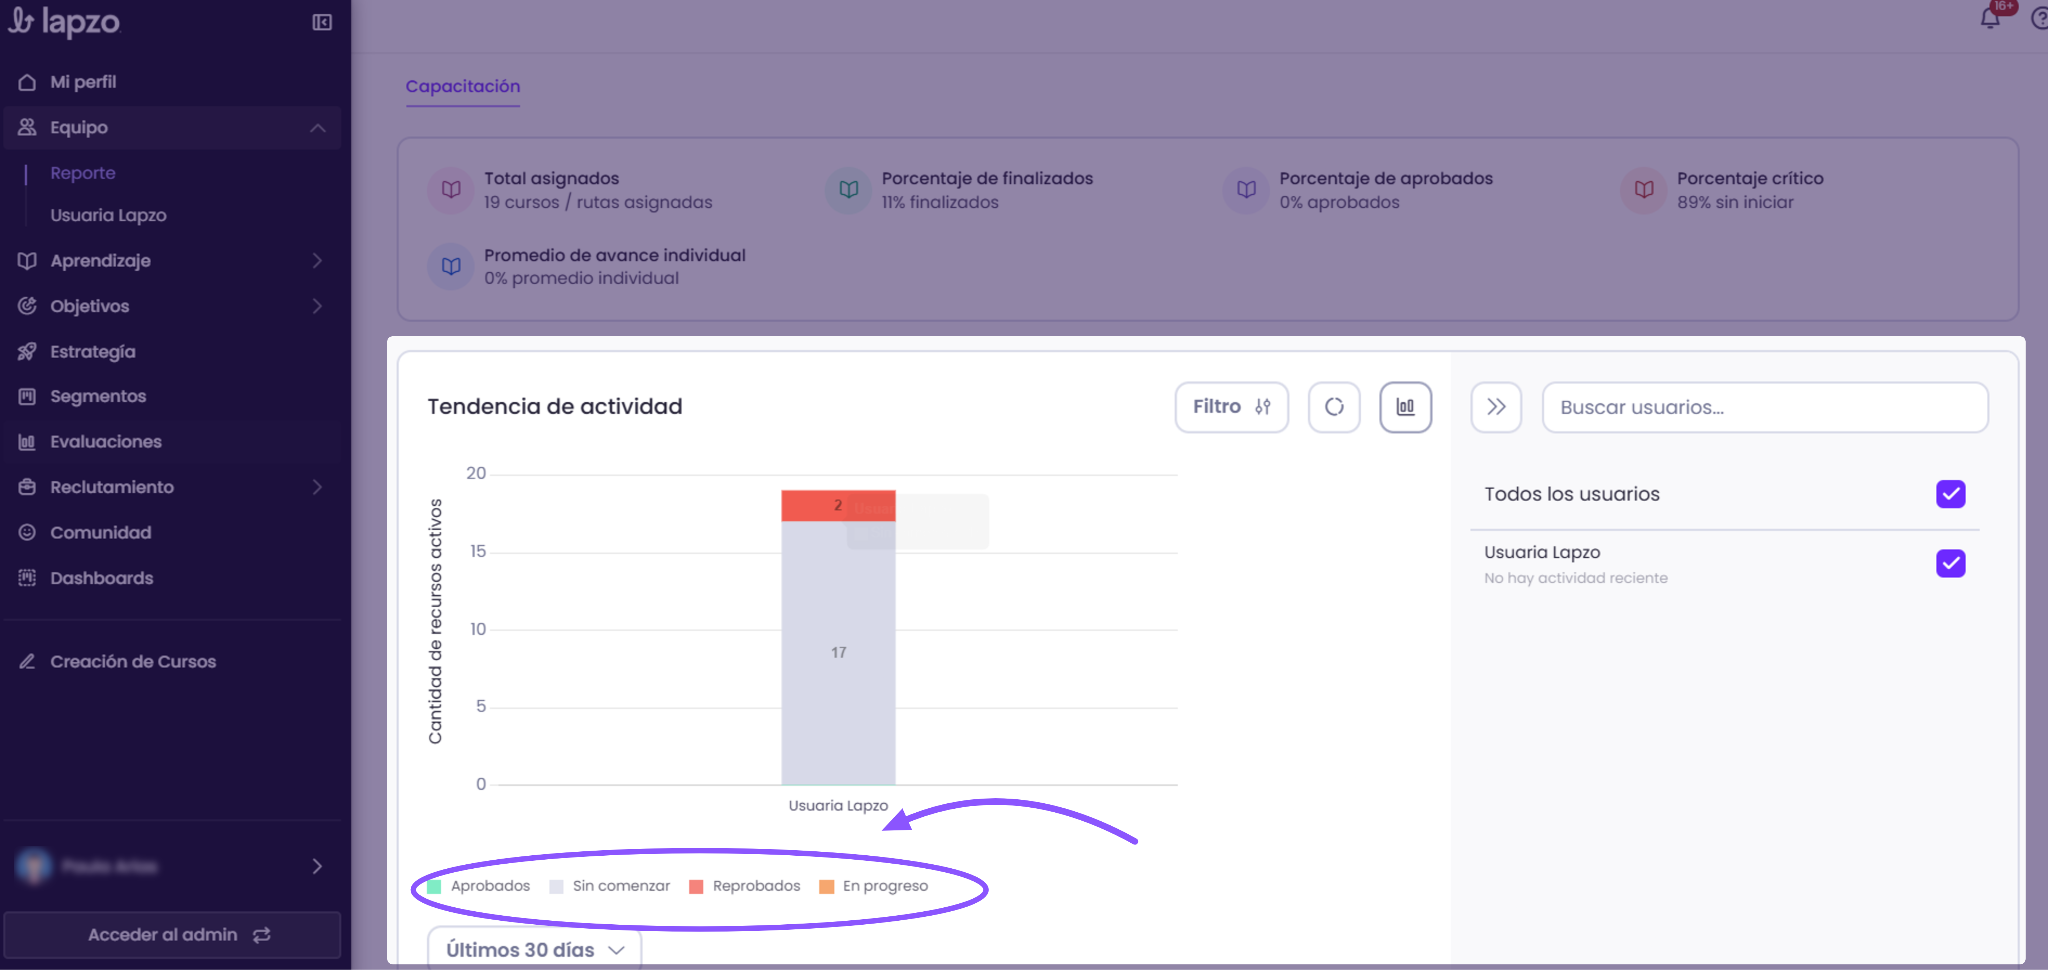
Task: Select Reporte under Equipo
Action: pos(83,173)
